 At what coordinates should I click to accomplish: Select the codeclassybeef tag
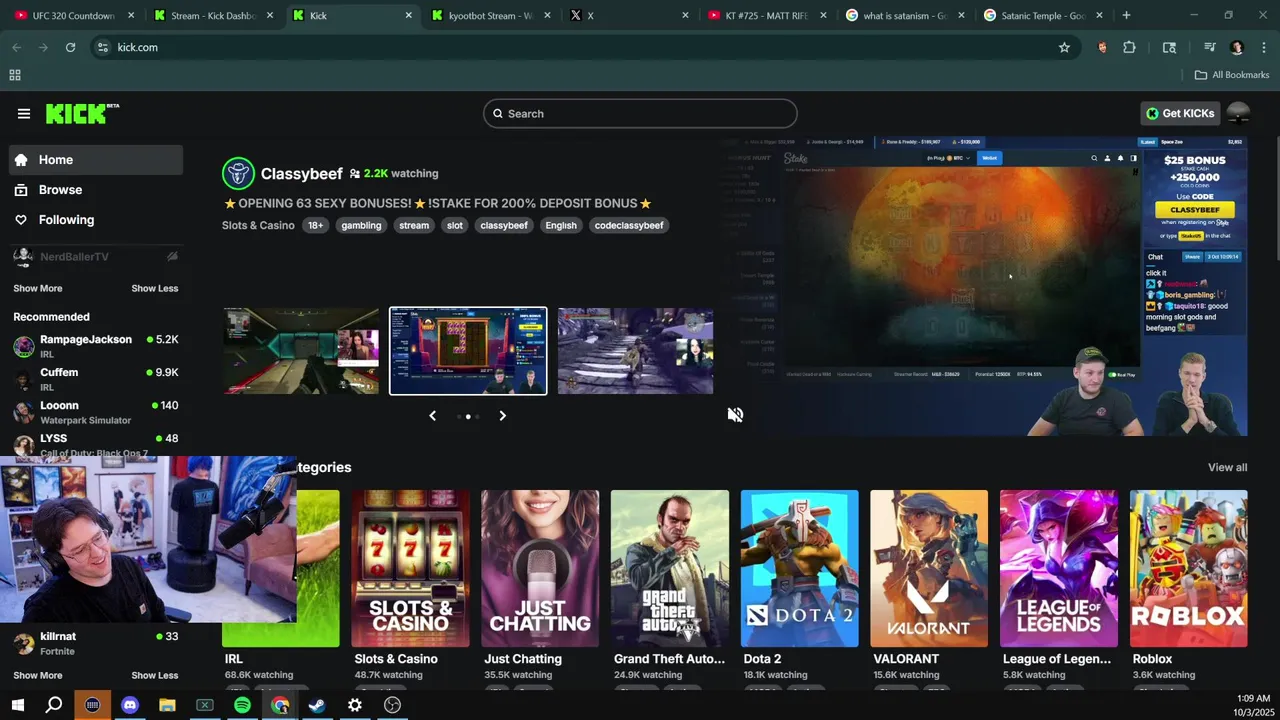click(x=629, y=225)
